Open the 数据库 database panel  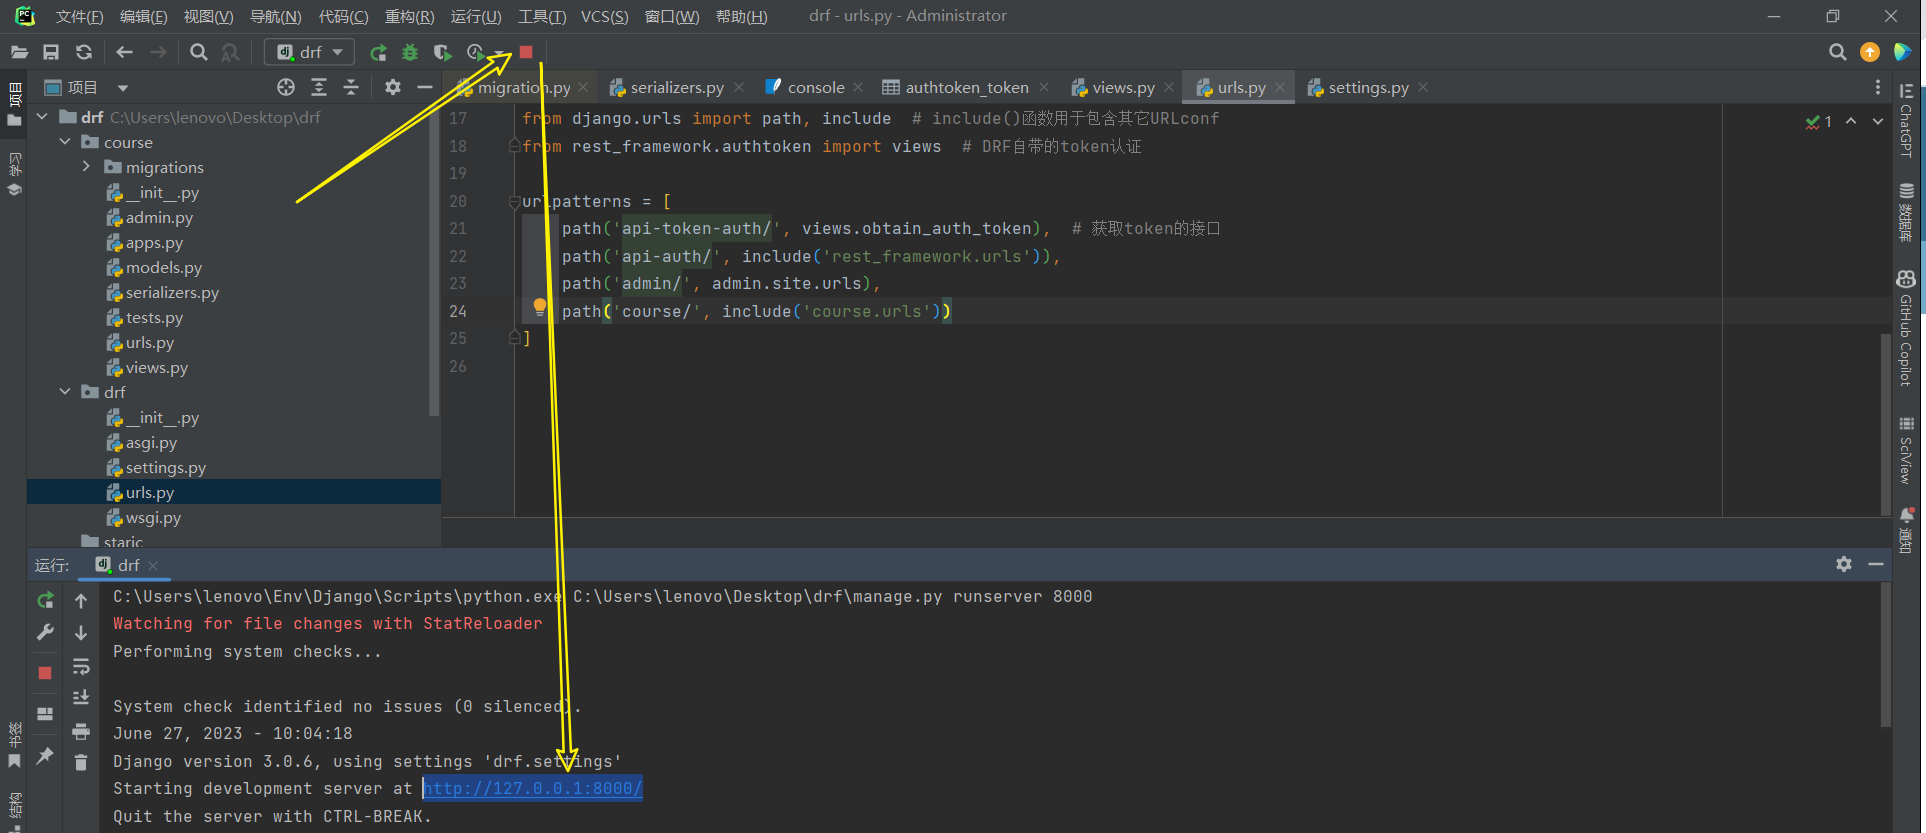[1906, 212]
